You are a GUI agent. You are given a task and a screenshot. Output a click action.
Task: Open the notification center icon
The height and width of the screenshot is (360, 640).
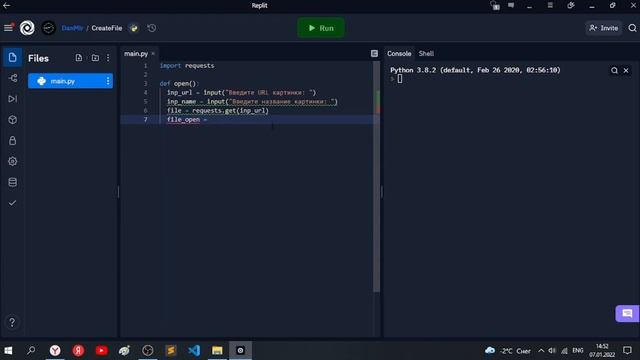pyautogui.click(x=627, y=351)
